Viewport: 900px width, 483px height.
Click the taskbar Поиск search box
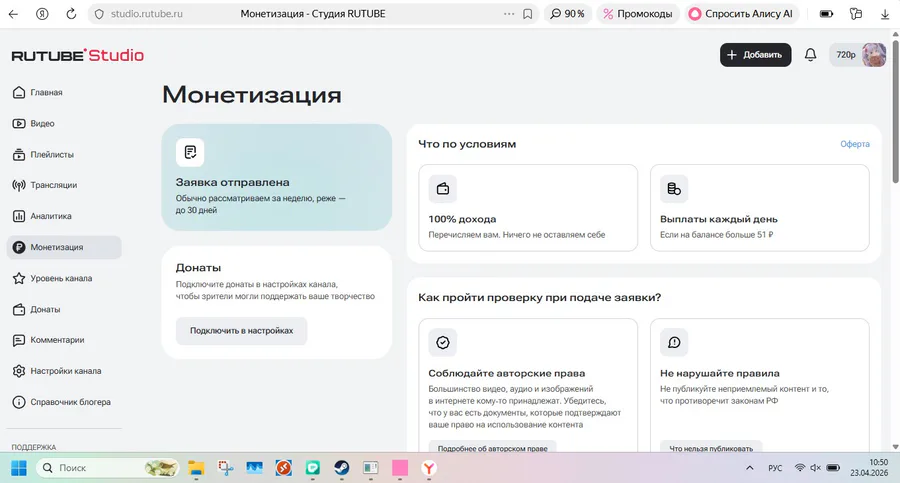coord(107,468)
